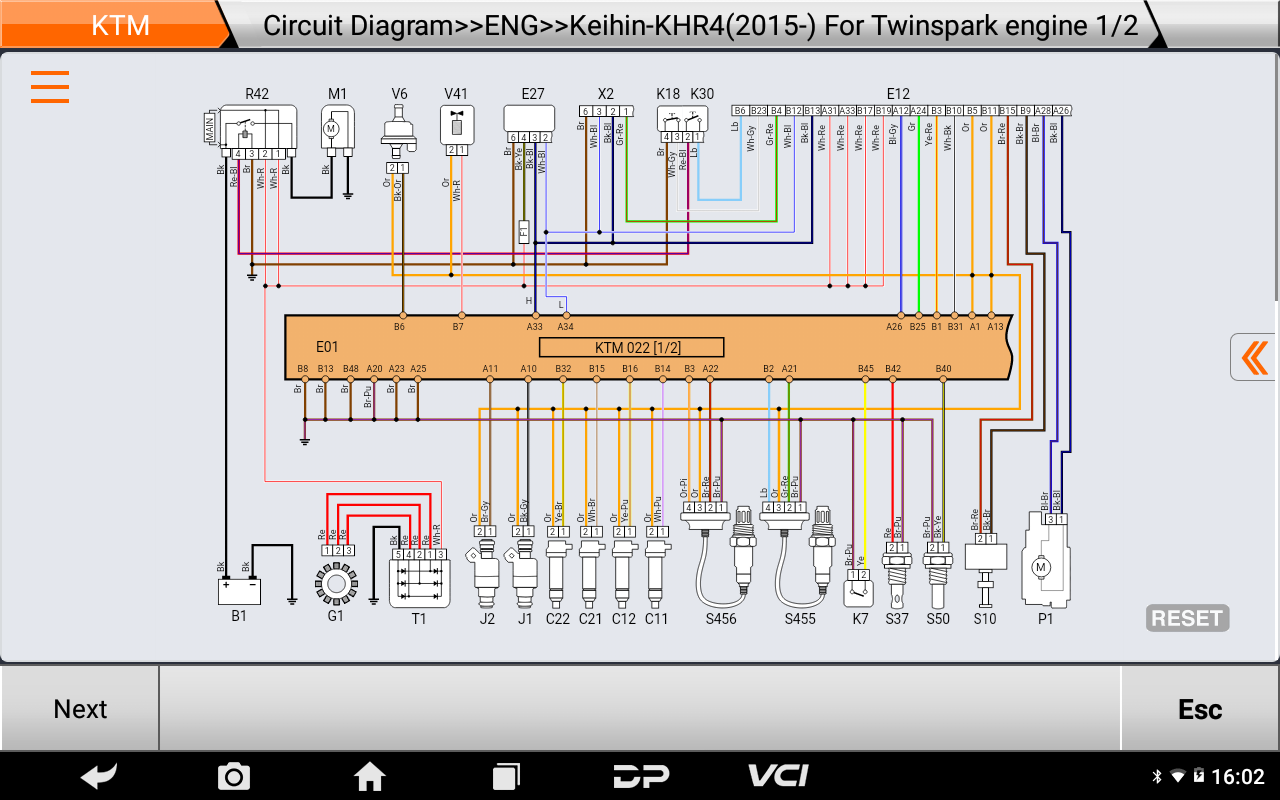Image resolution: width=1280 pixels, height=800 pixels.
Task: Go to the Next diagram page
Action: 80,709
